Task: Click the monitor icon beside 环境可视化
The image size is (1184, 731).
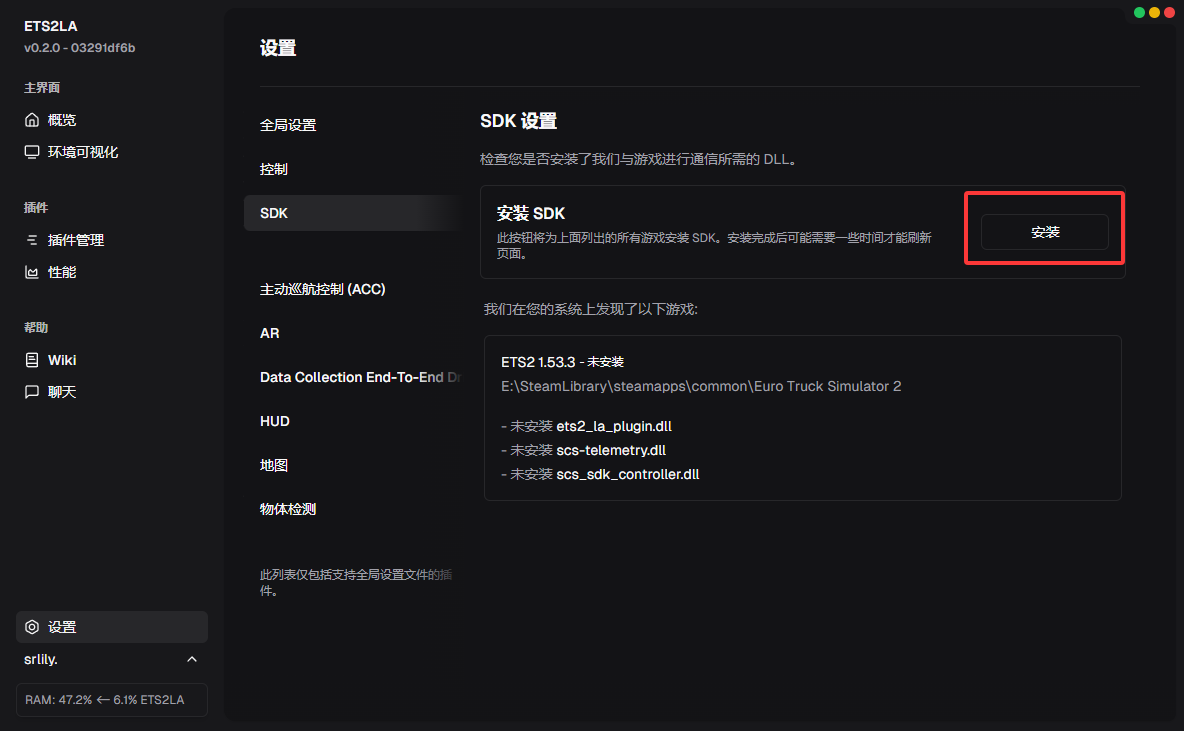Action: [x=32, y=152]
